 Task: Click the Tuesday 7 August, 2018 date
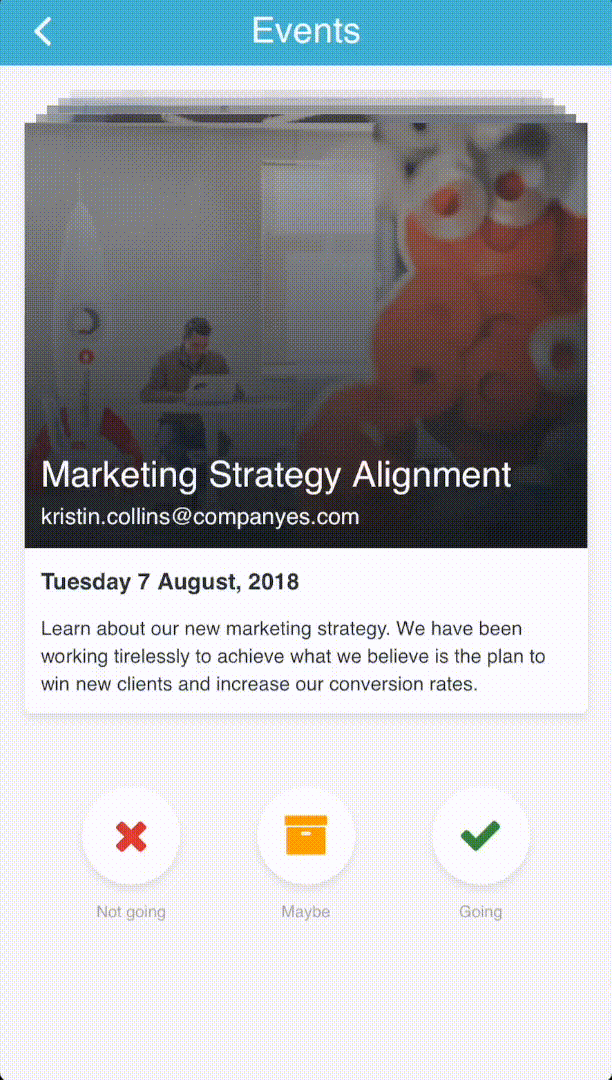pos(170,582)
